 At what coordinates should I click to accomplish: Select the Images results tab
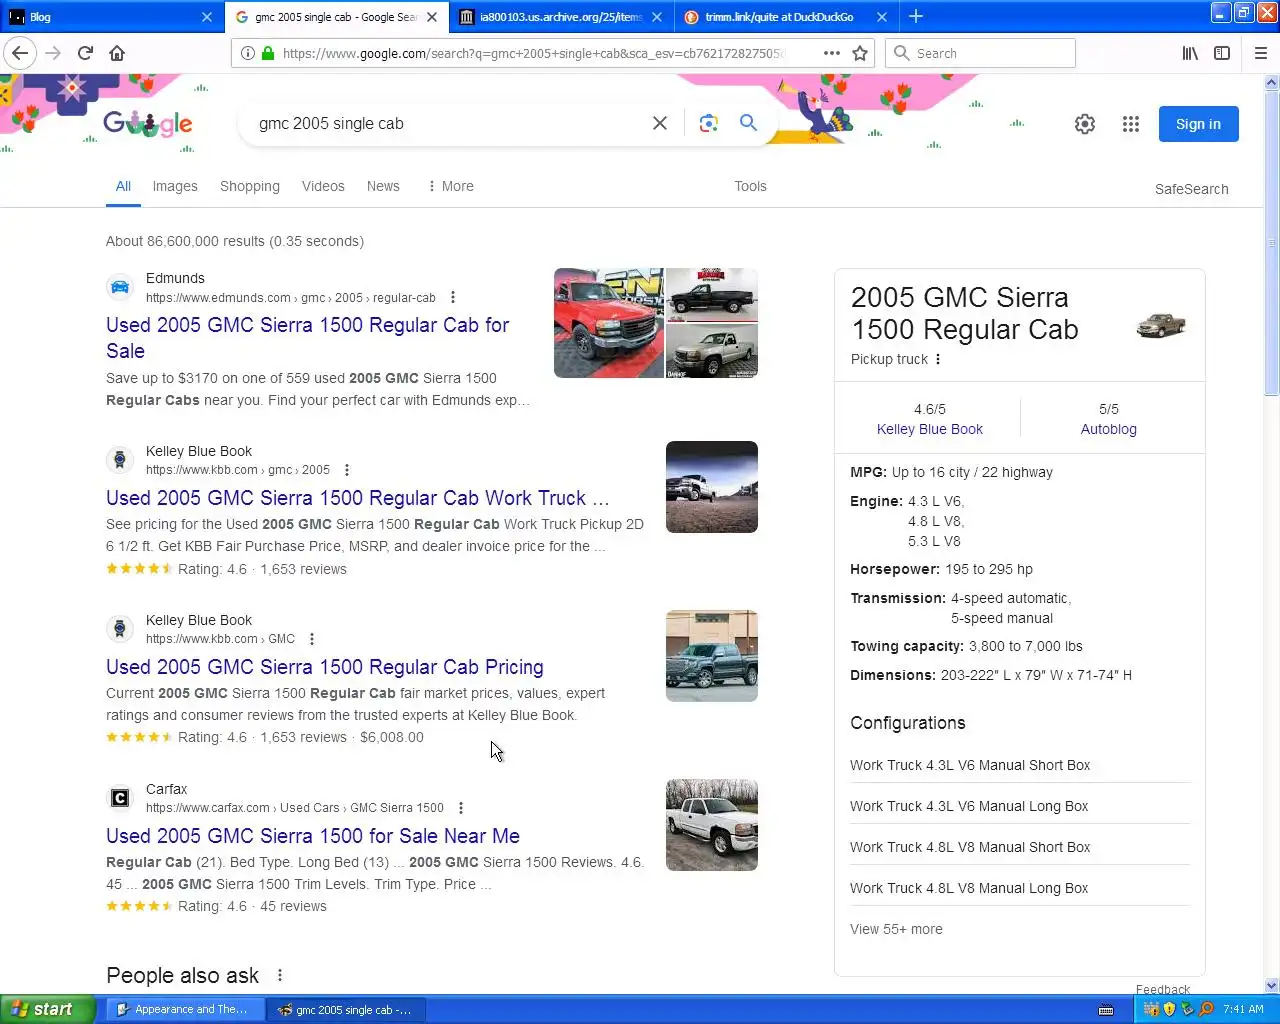(175, 186)
